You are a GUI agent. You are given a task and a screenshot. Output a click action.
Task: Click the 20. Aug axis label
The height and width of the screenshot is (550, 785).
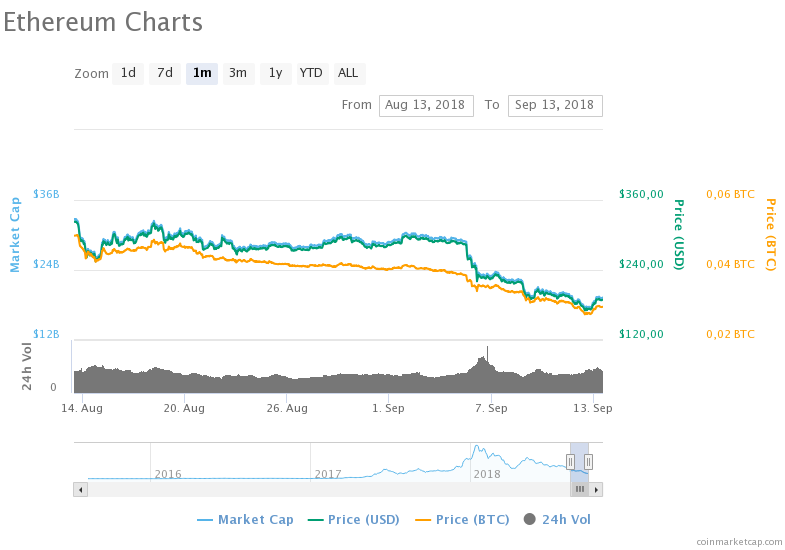coord(184,408)
